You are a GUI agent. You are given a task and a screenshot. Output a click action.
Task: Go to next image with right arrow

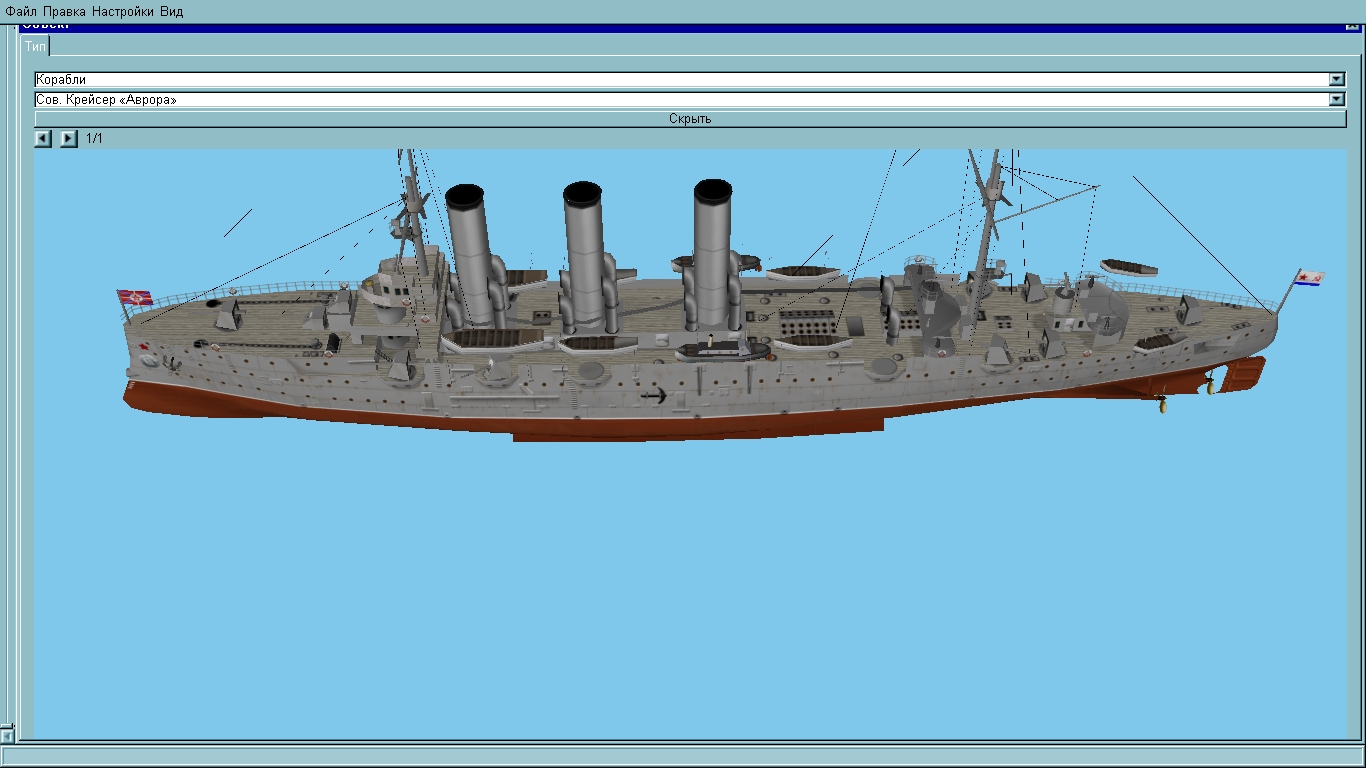[x=68, y=138]
